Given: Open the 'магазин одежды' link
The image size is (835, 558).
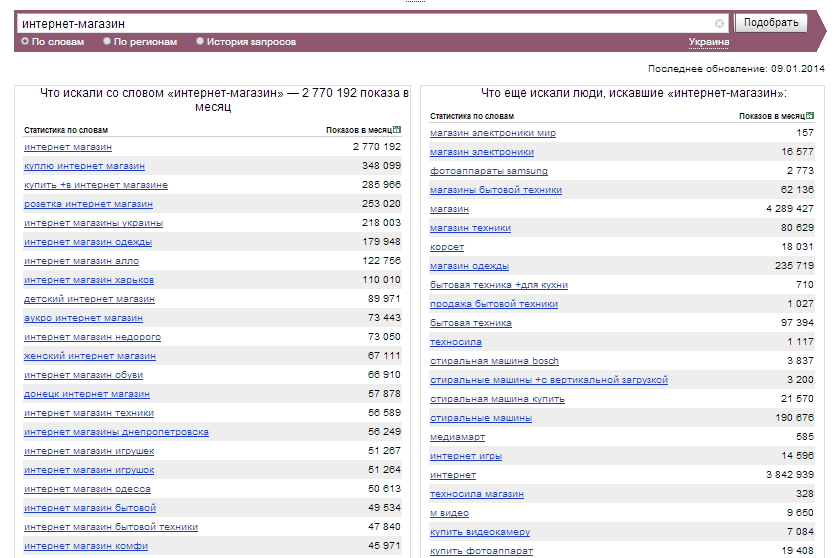Looking at the screenshot, I should (x=469, y=266).
